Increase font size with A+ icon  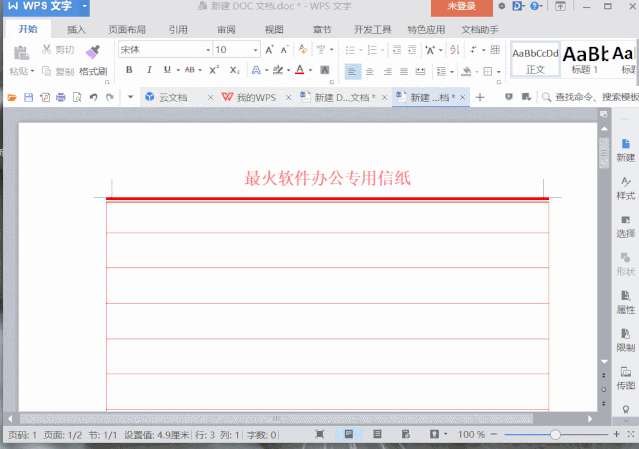[269, 50]
